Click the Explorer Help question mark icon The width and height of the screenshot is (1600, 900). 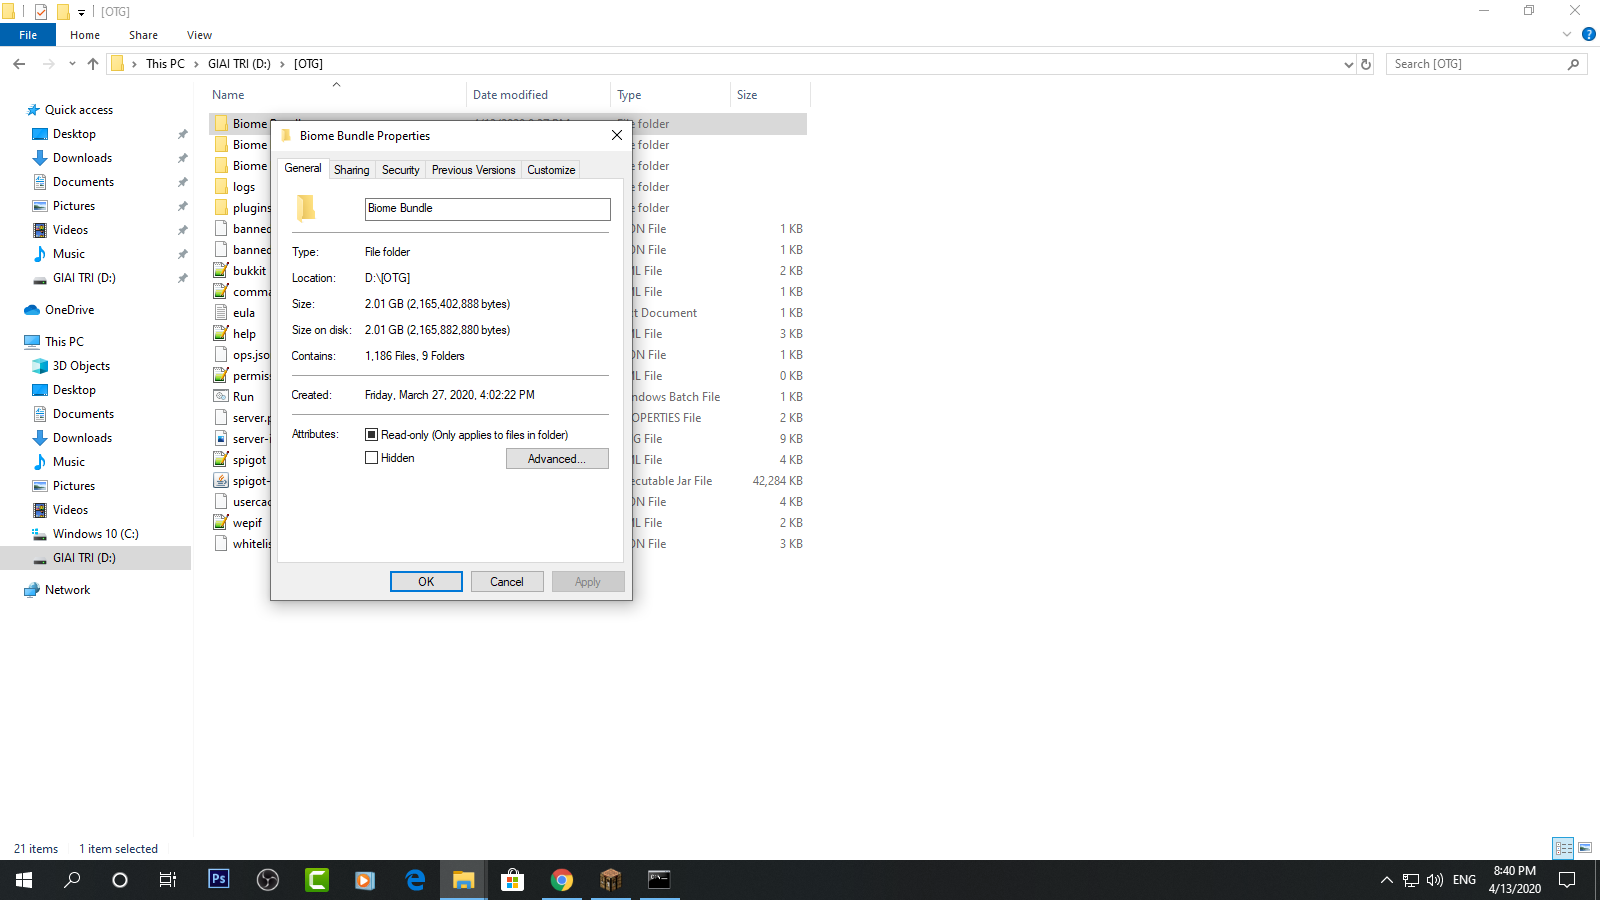[x=1589, y=34]
